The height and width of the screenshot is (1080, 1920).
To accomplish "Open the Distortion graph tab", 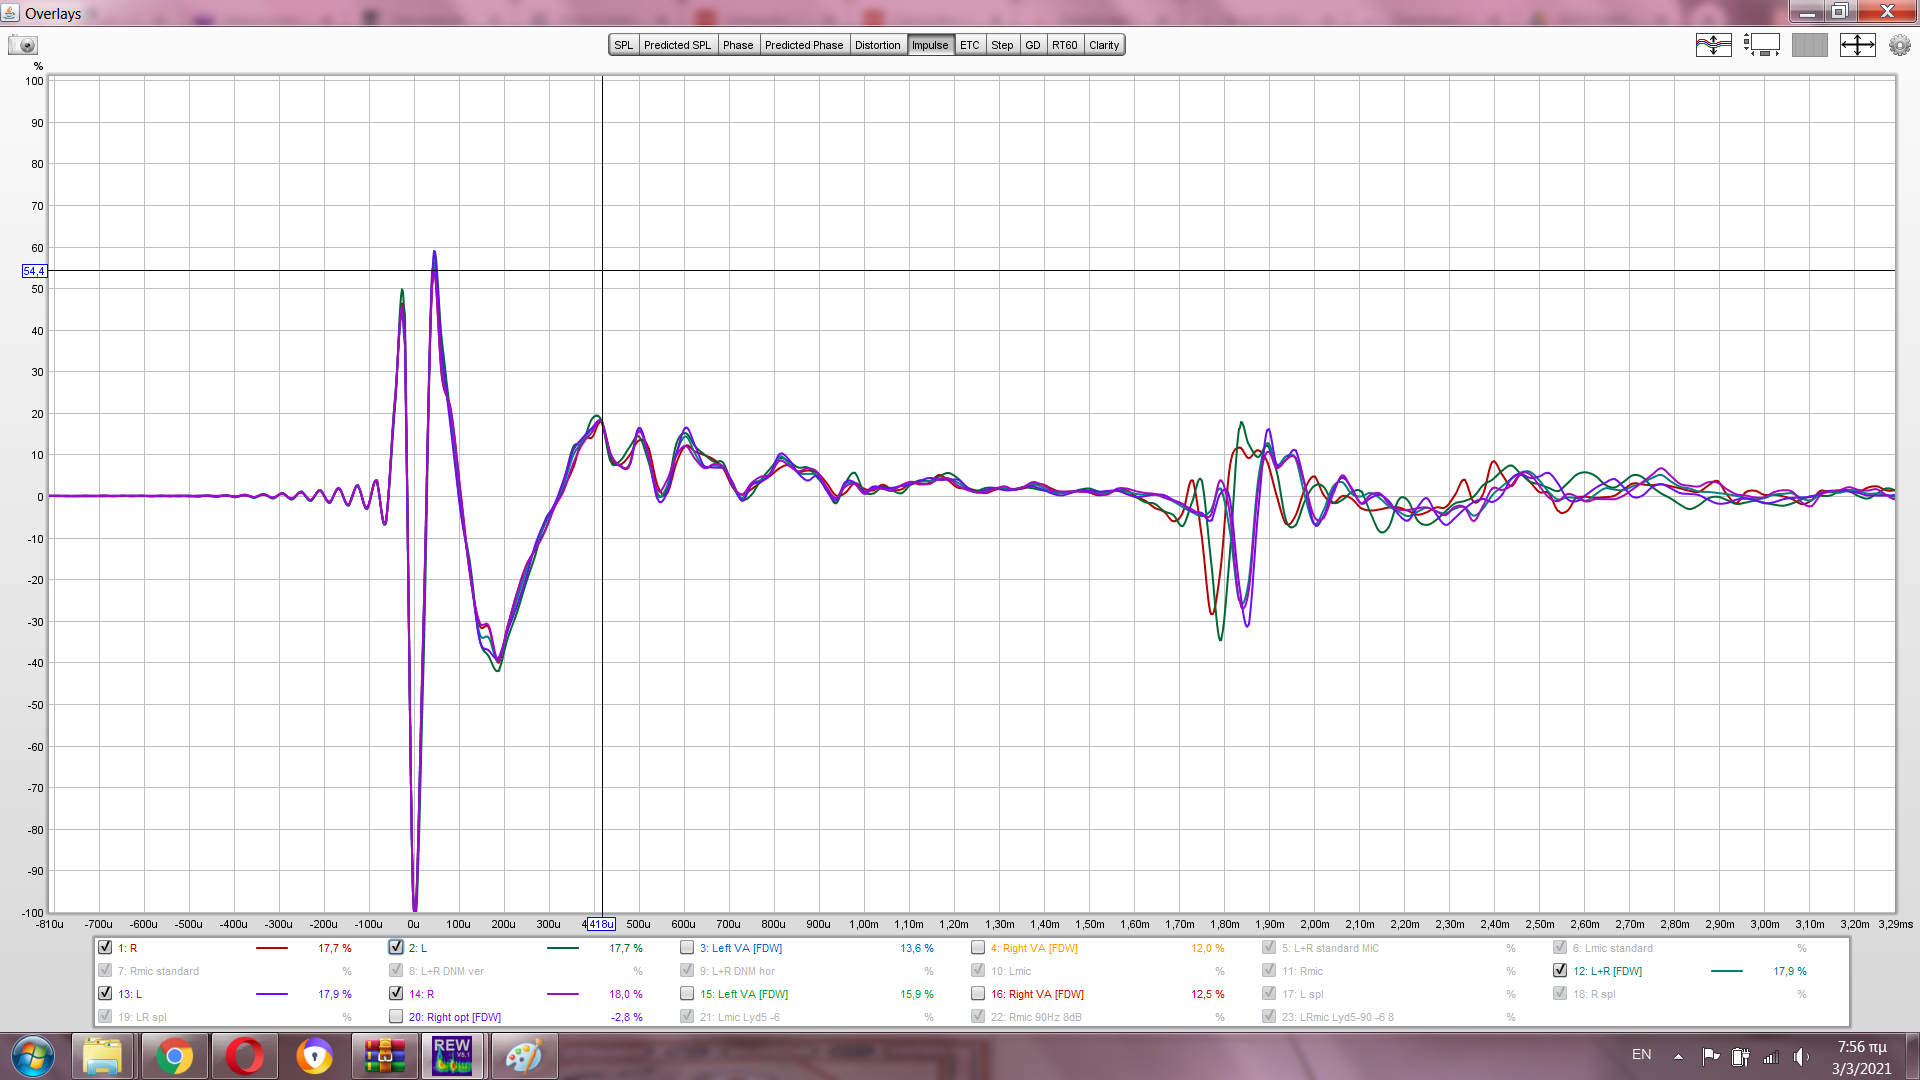I will (877, 45).
